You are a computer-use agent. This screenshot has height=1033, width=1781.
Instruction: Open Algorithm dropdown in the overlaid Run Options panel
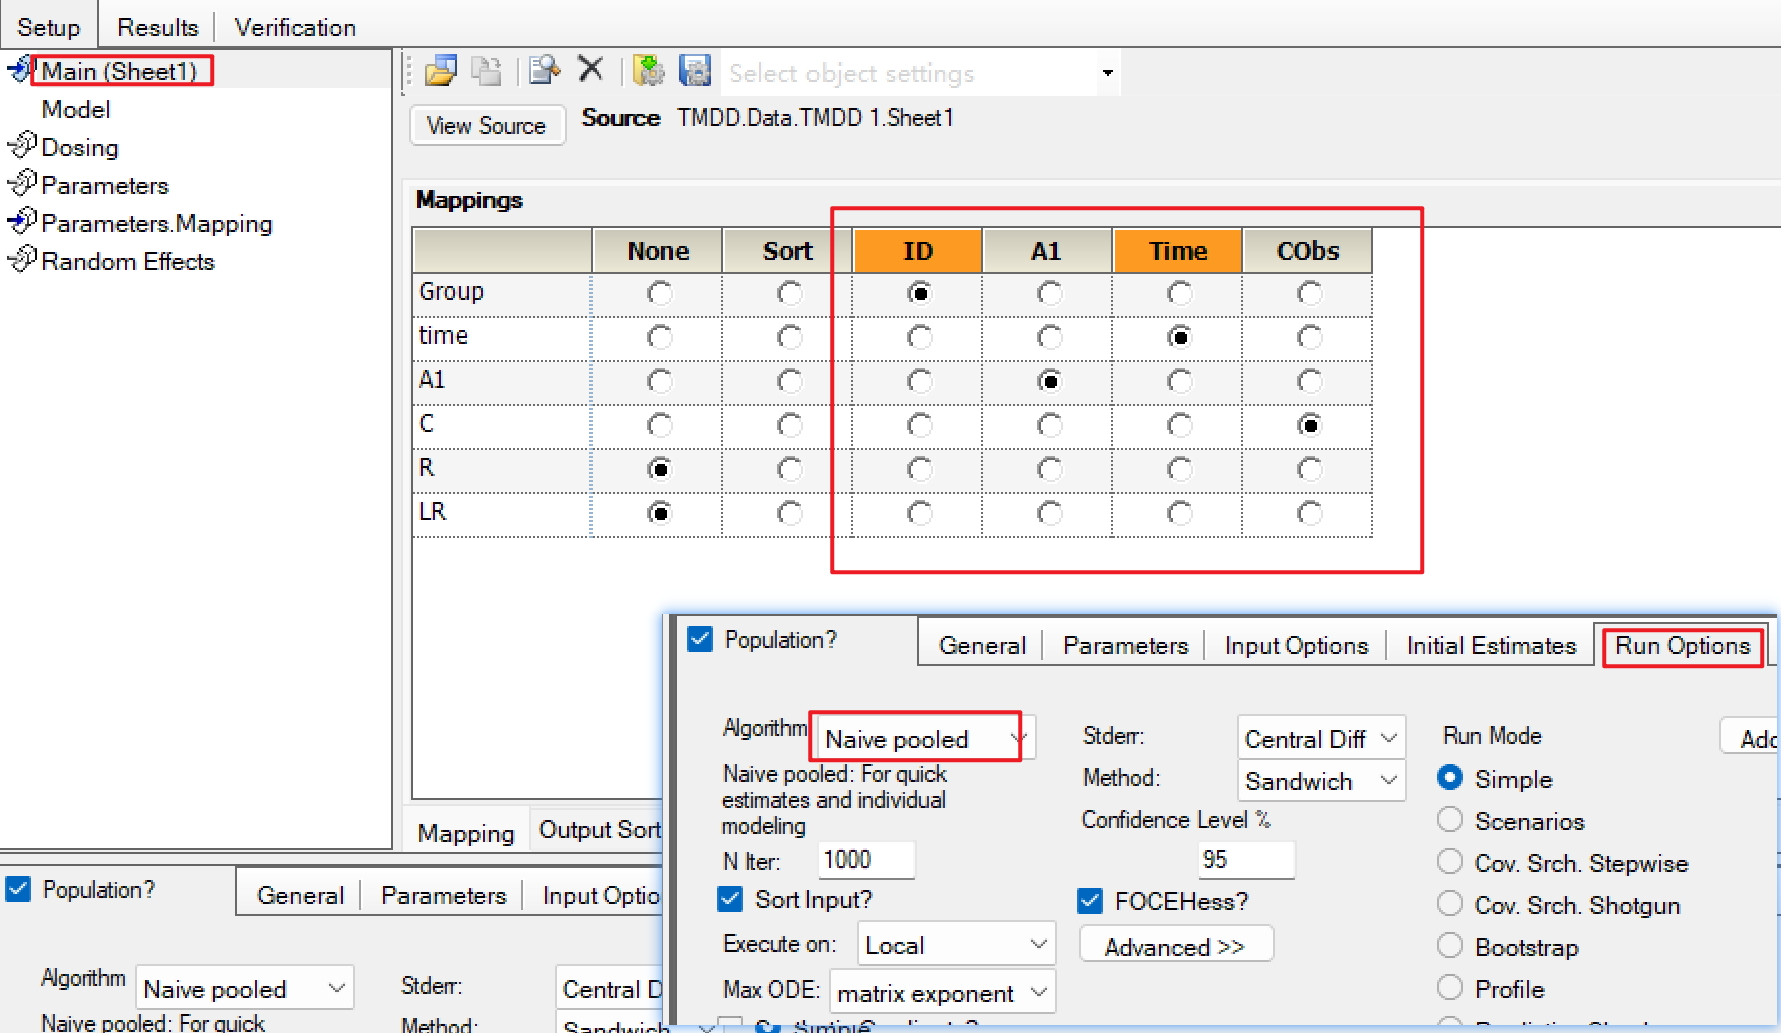[x=924, y=738]
